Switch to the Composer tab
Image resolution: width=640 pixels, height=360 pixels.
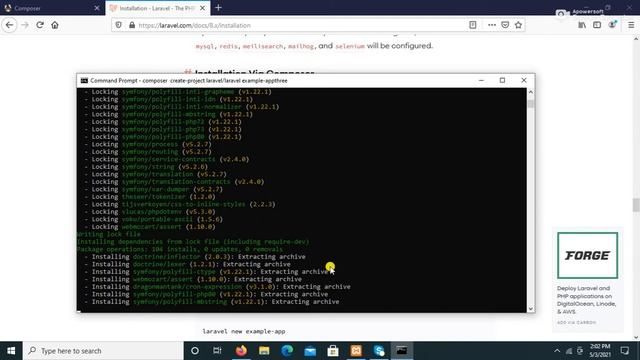[52, 8]
